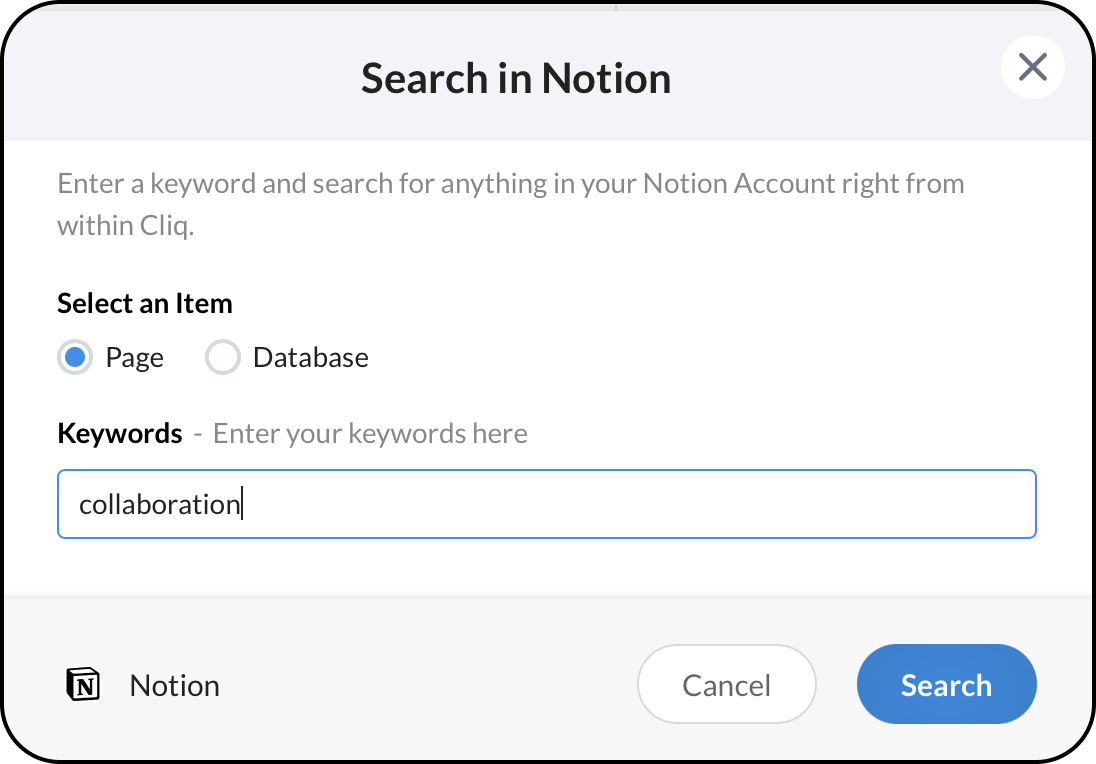
Task: Select the Database radio button
Action: pyautogui.click(x=222, y=357)
